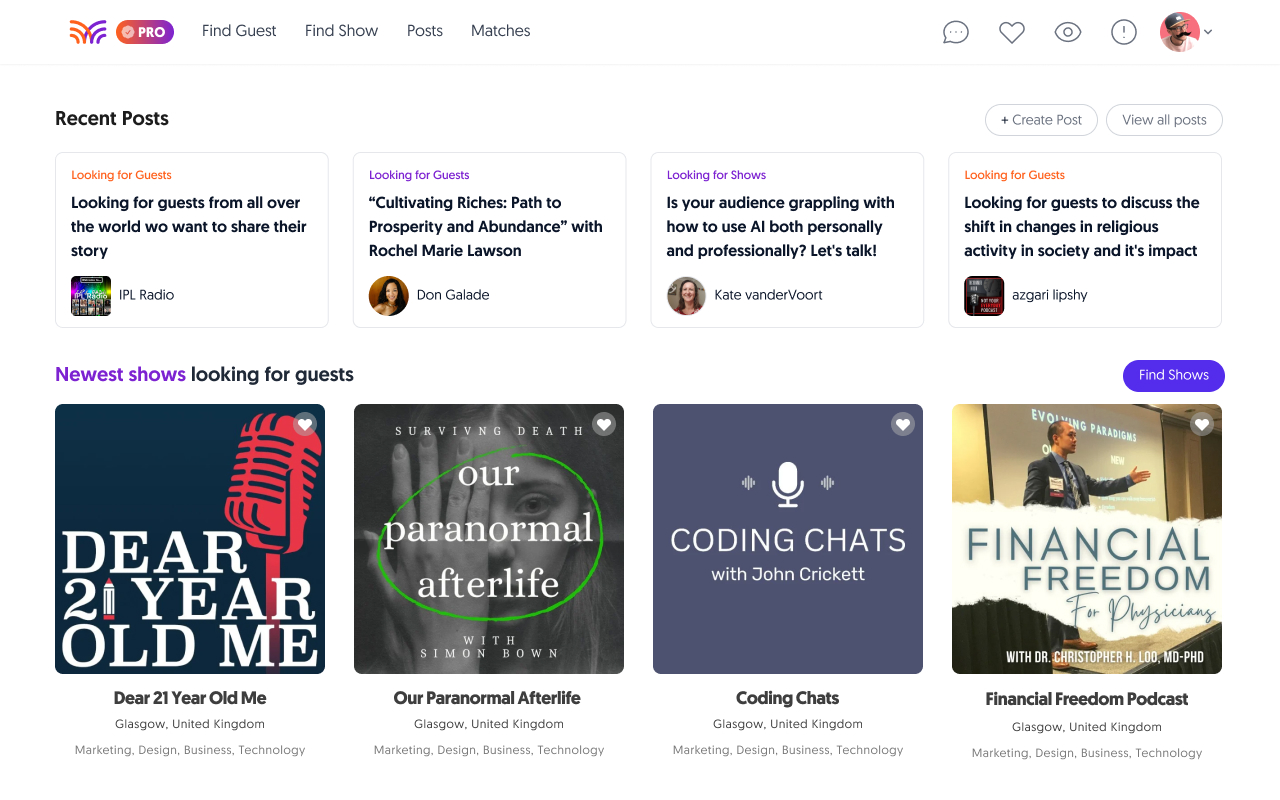This screenshot has width=1280, height=800.
Task: Click IPL Radio avatar icon
Action: point(91,296)
